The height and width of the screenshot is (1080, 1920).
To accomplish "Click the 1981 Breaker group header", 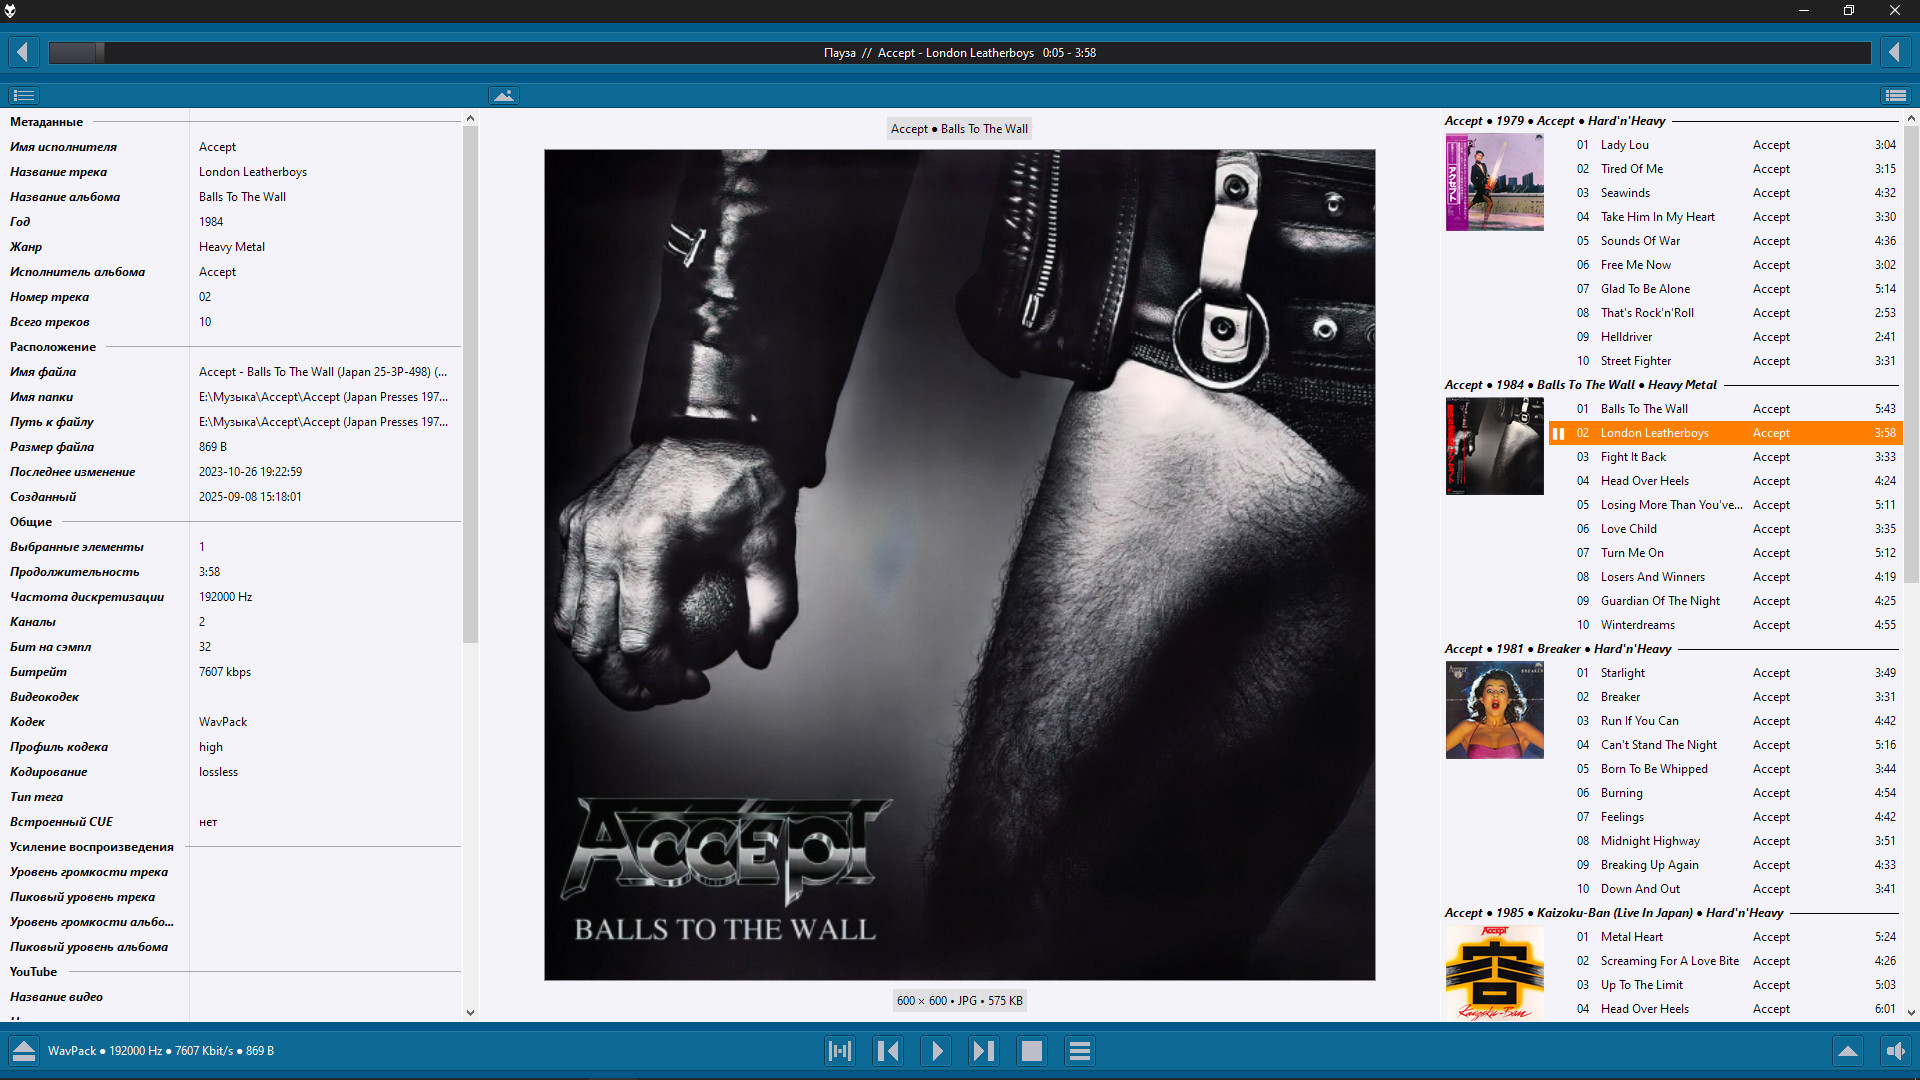I will 1558,649.
